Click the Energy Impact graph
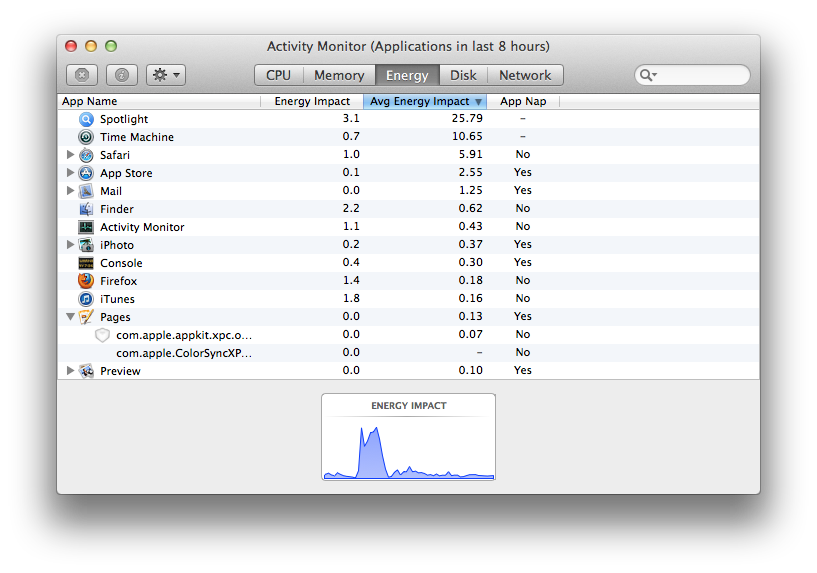Screen dimensions: 817x573 click(408, 437)
